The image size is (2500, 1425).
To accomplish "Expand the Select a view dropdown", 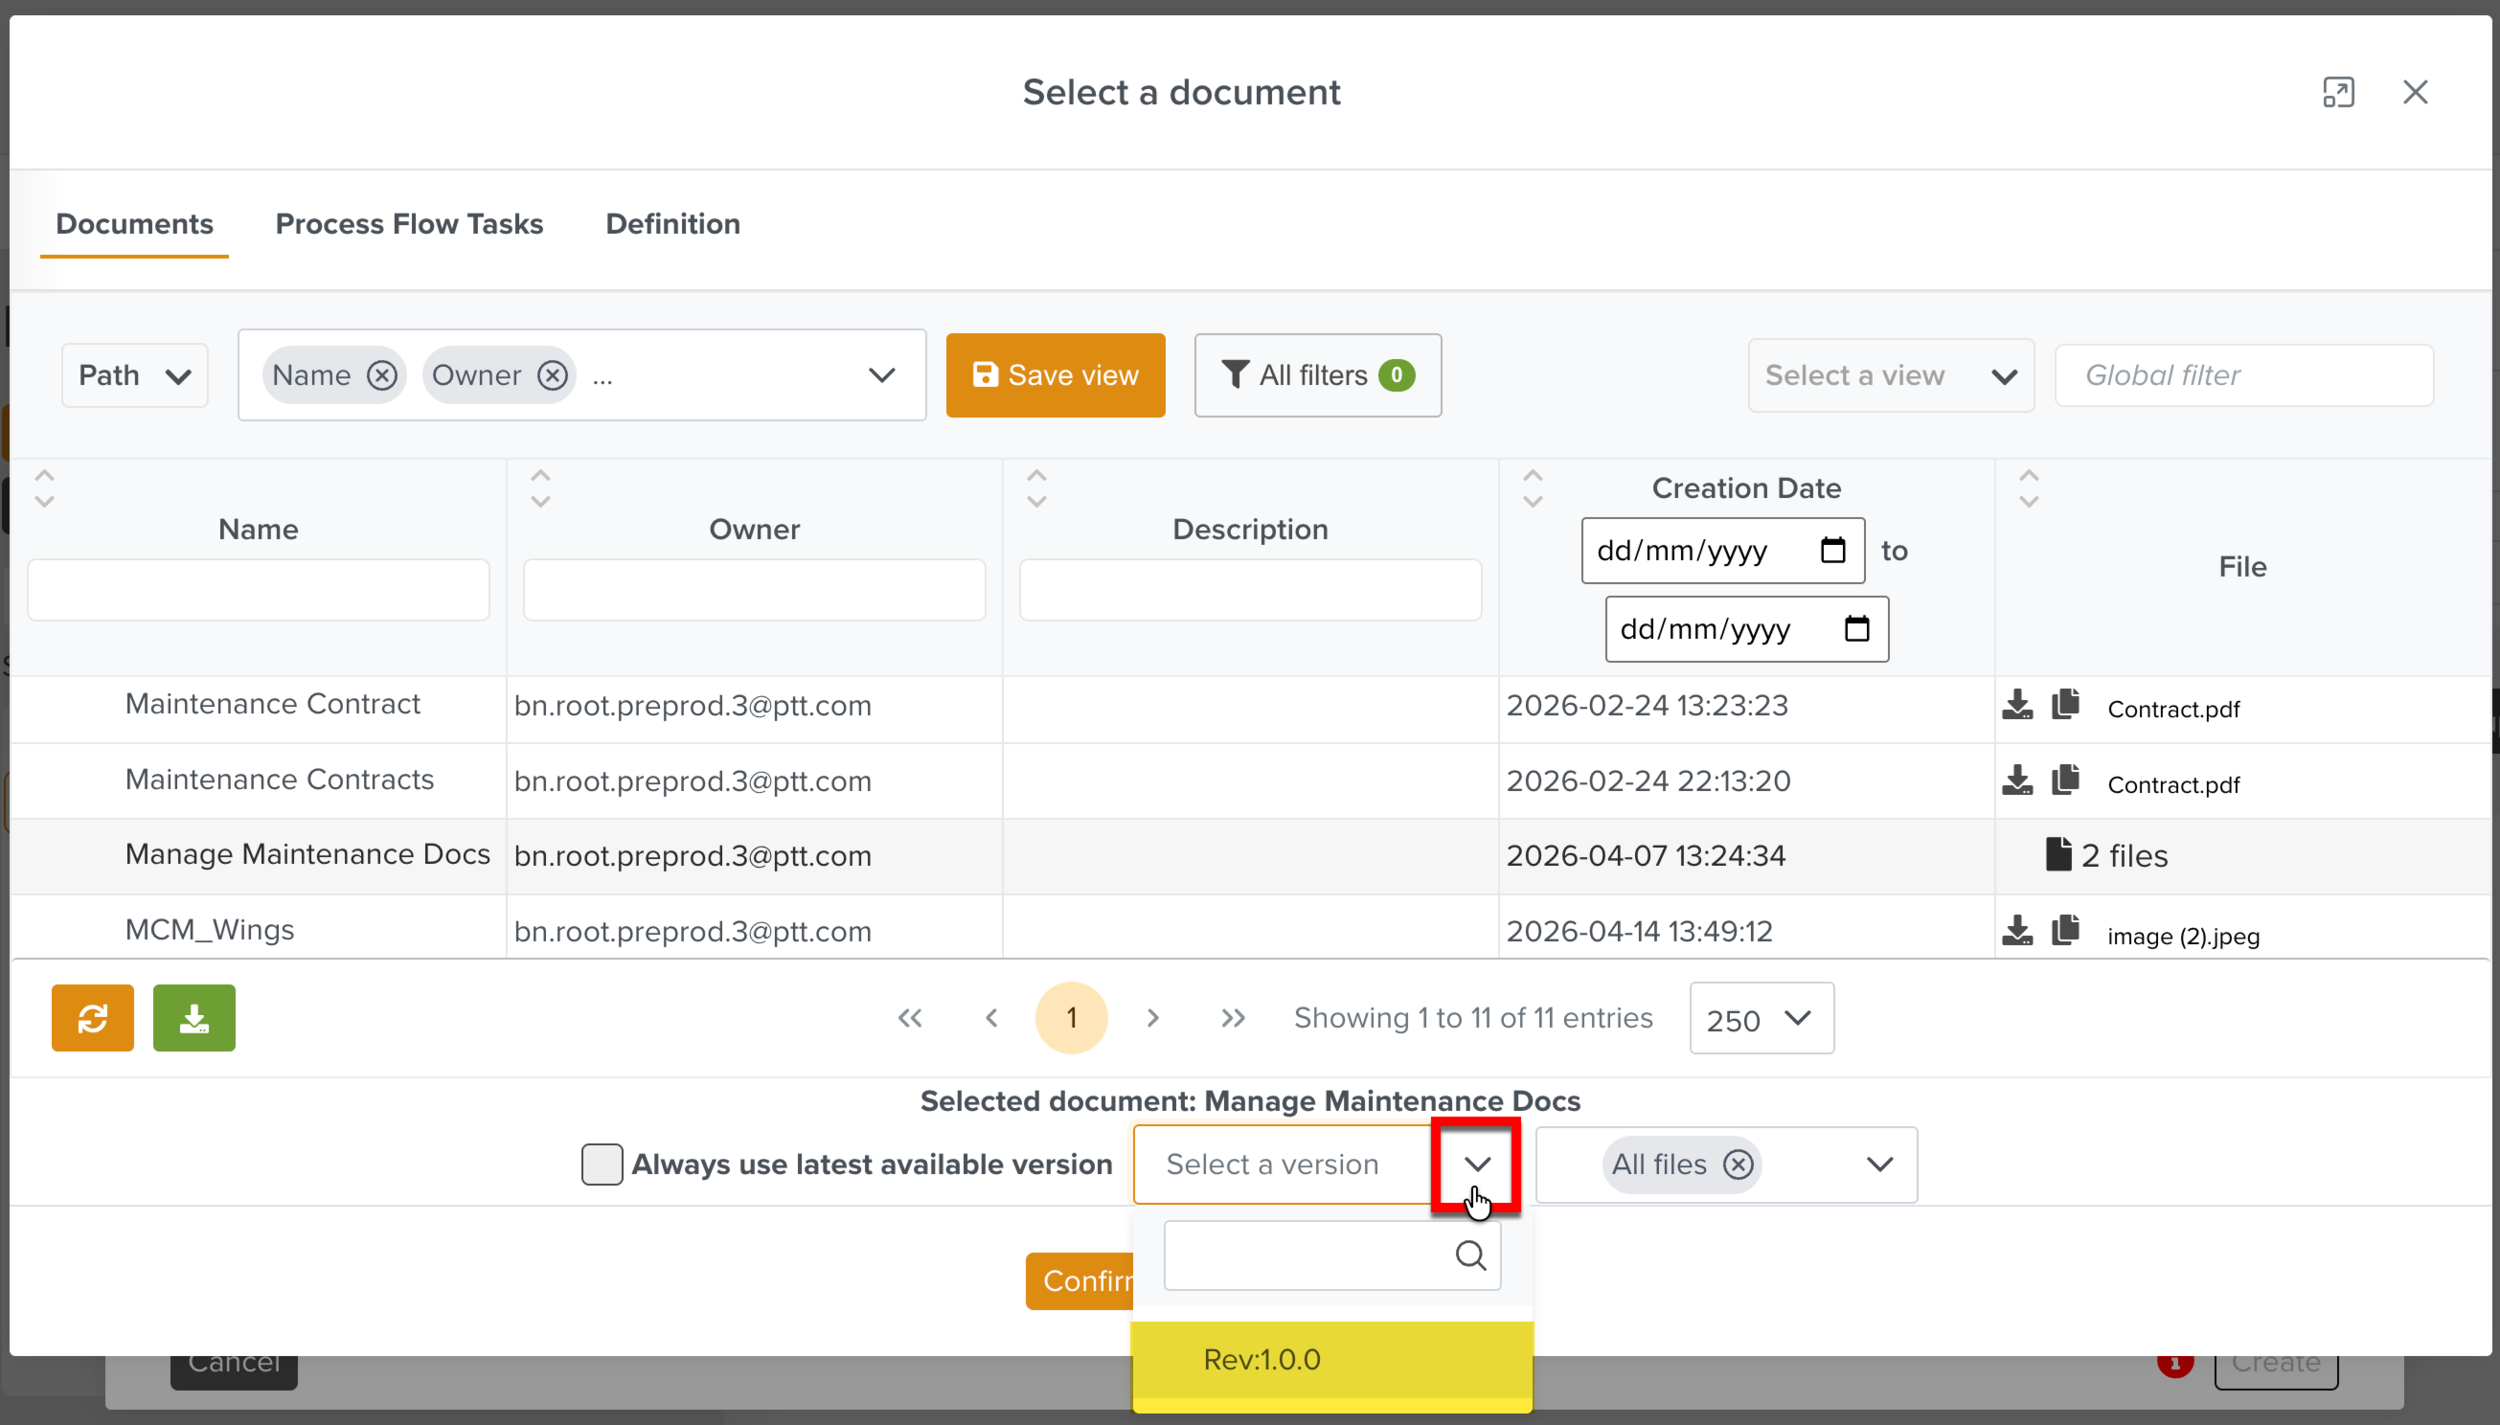I will [1890, 376].
